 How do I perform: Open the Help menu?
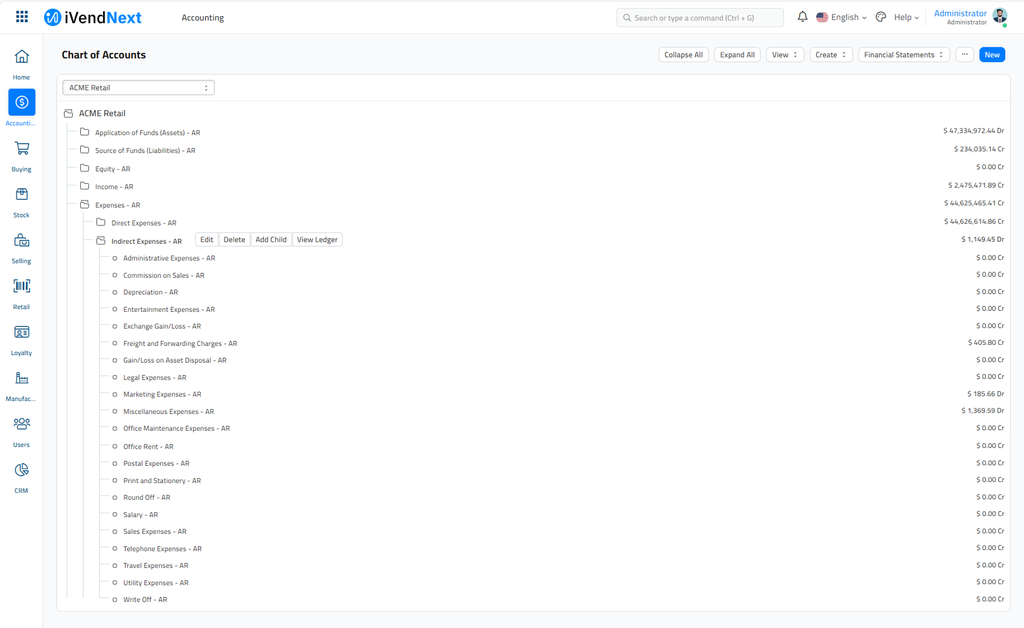906,17
